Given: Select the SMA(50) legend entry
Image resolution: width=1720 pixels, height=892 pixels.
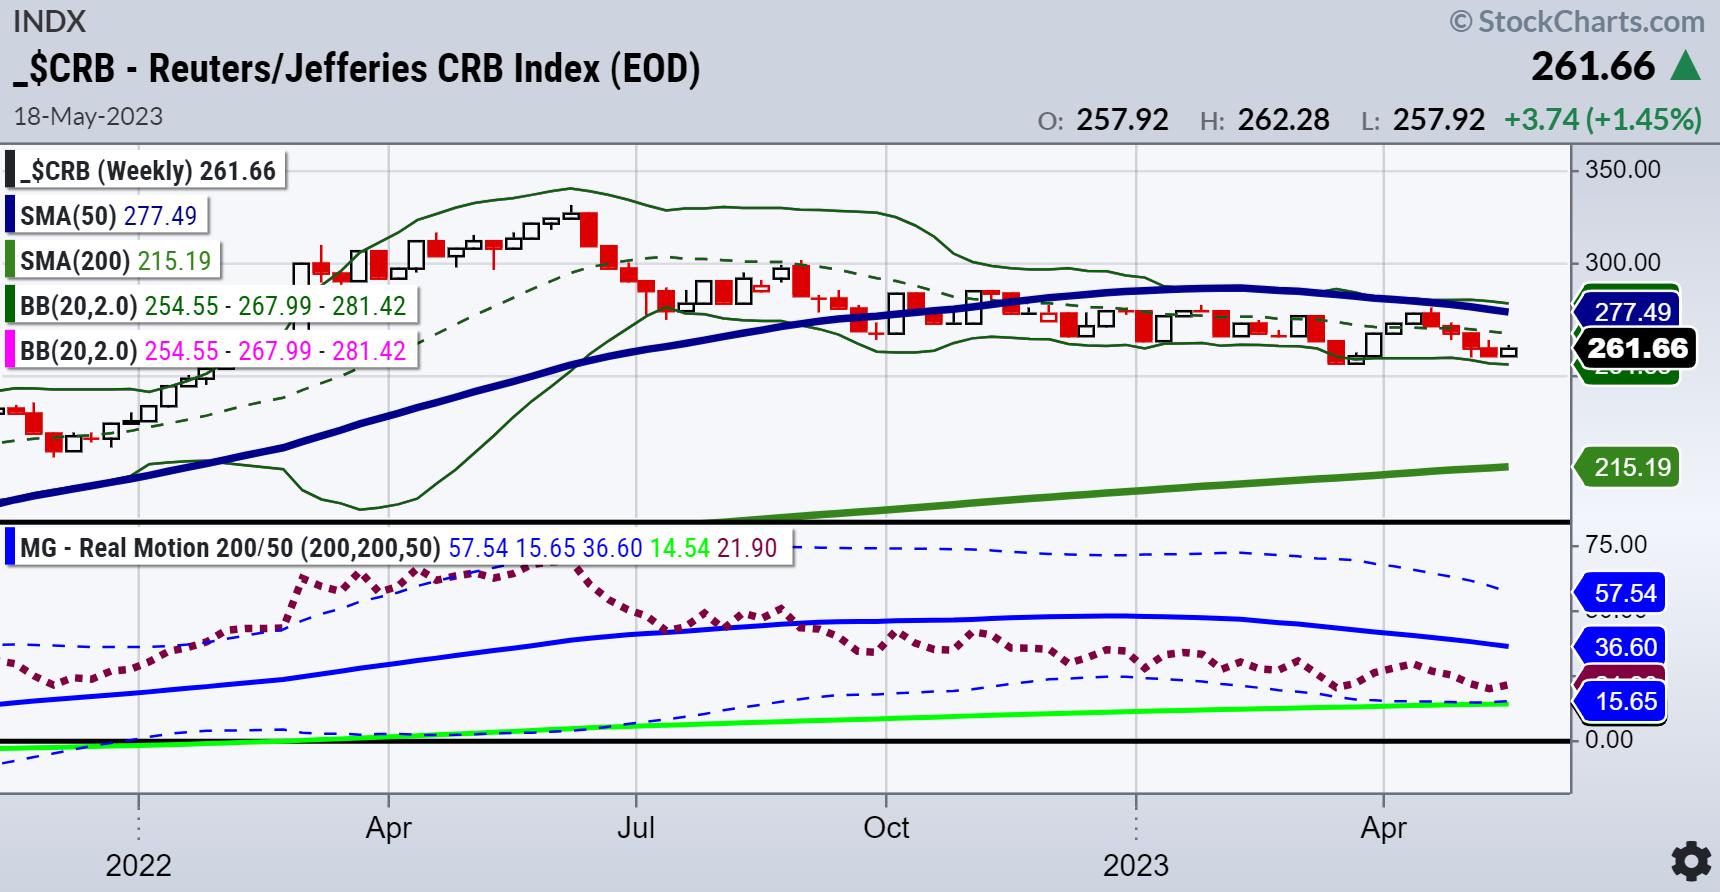Looking at the screenshot, I should click(x=108, y=215).
